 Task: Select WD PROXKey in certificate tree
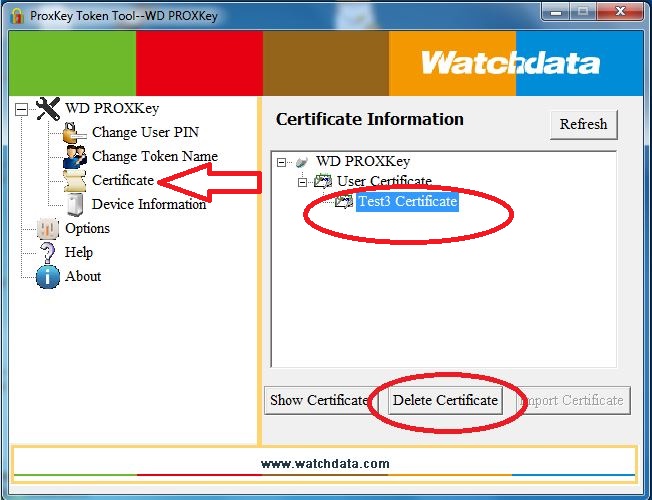[x=363, y=161]
